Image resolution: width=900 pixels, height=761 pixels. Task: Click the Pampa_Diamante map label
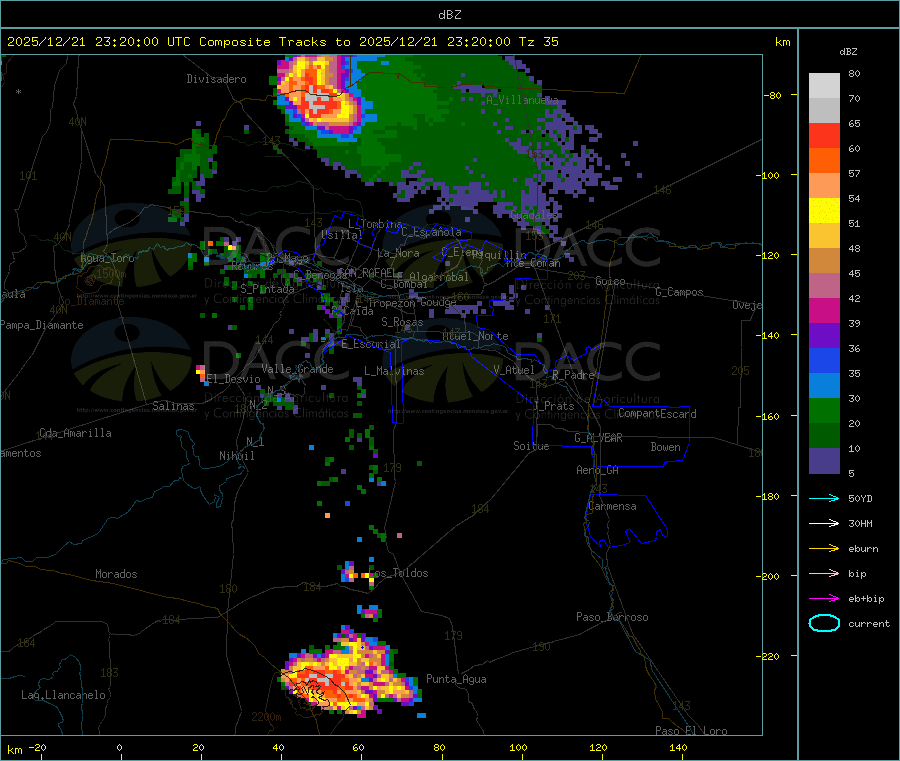41,325
